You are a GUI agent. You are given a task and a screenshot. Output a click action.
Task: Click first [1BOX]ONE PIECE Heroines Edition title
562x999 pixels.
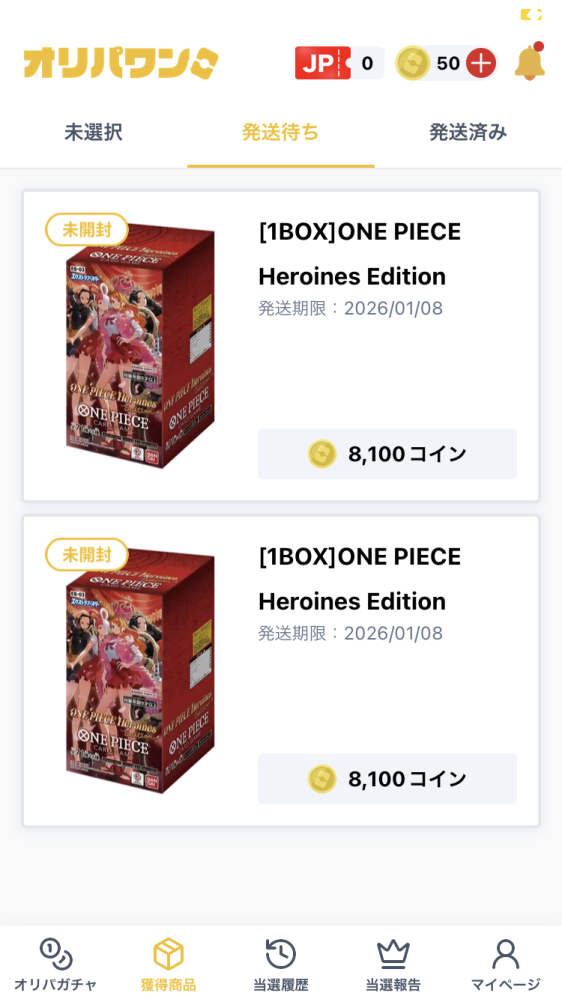(x=359, y=254)
